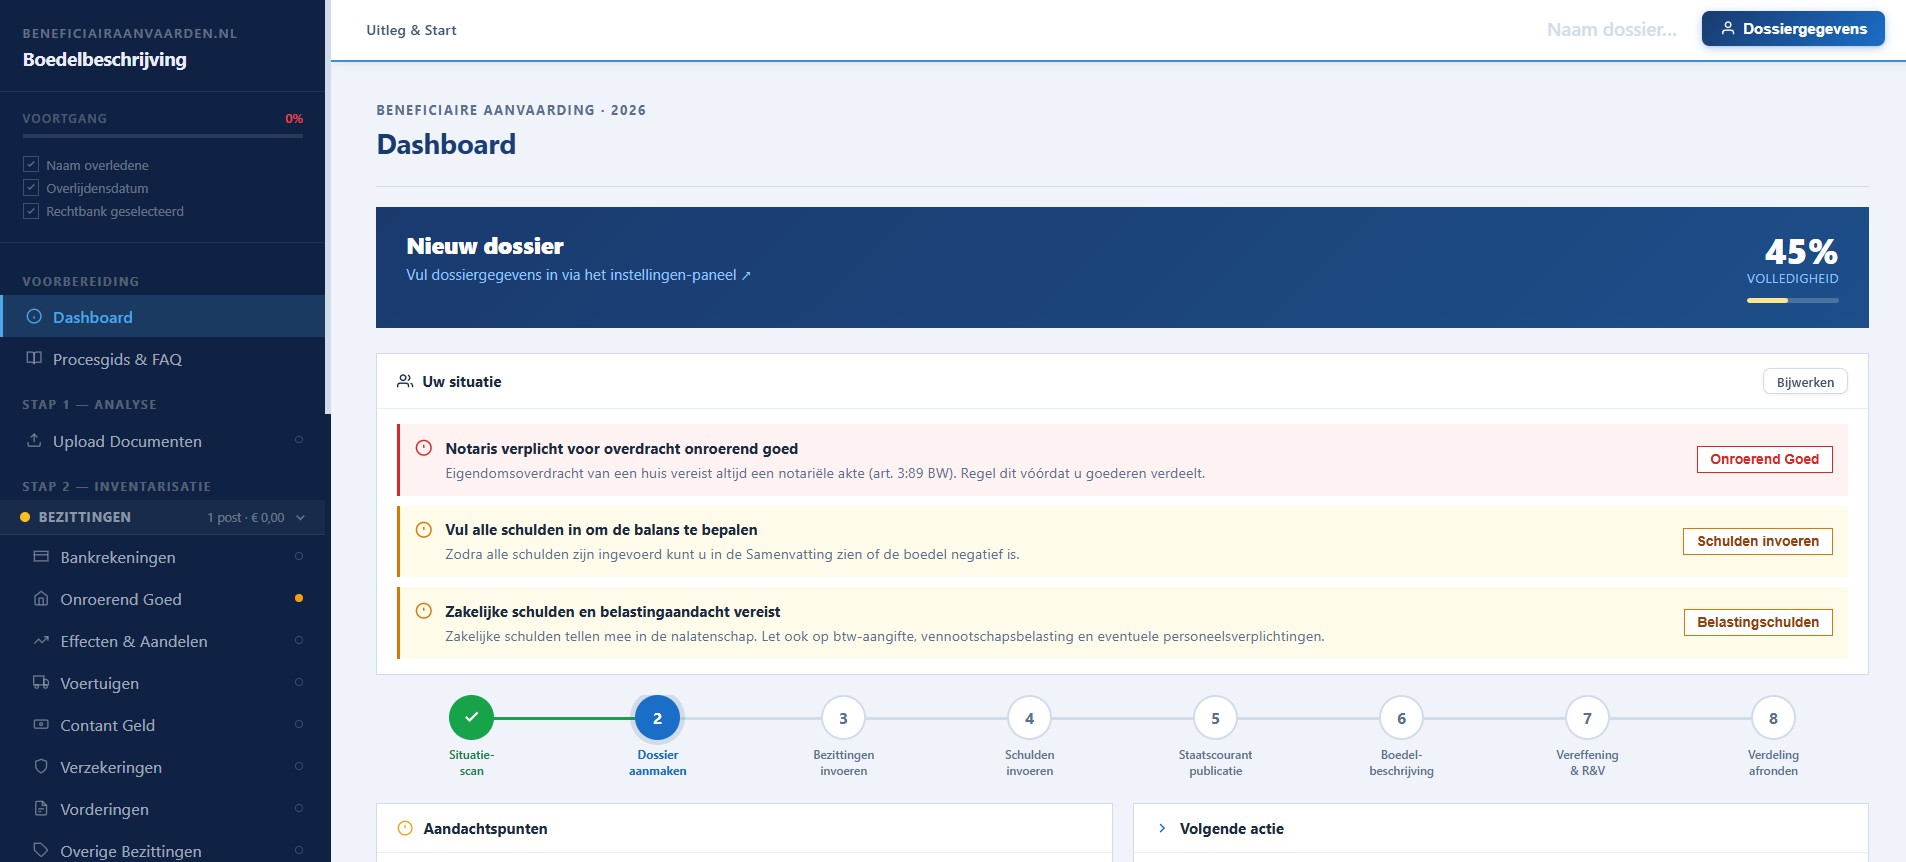Viewport: 1906px width, 862px height.
Task: Click the orange status dot on Onroerend Goed
Action: [299, 598]
